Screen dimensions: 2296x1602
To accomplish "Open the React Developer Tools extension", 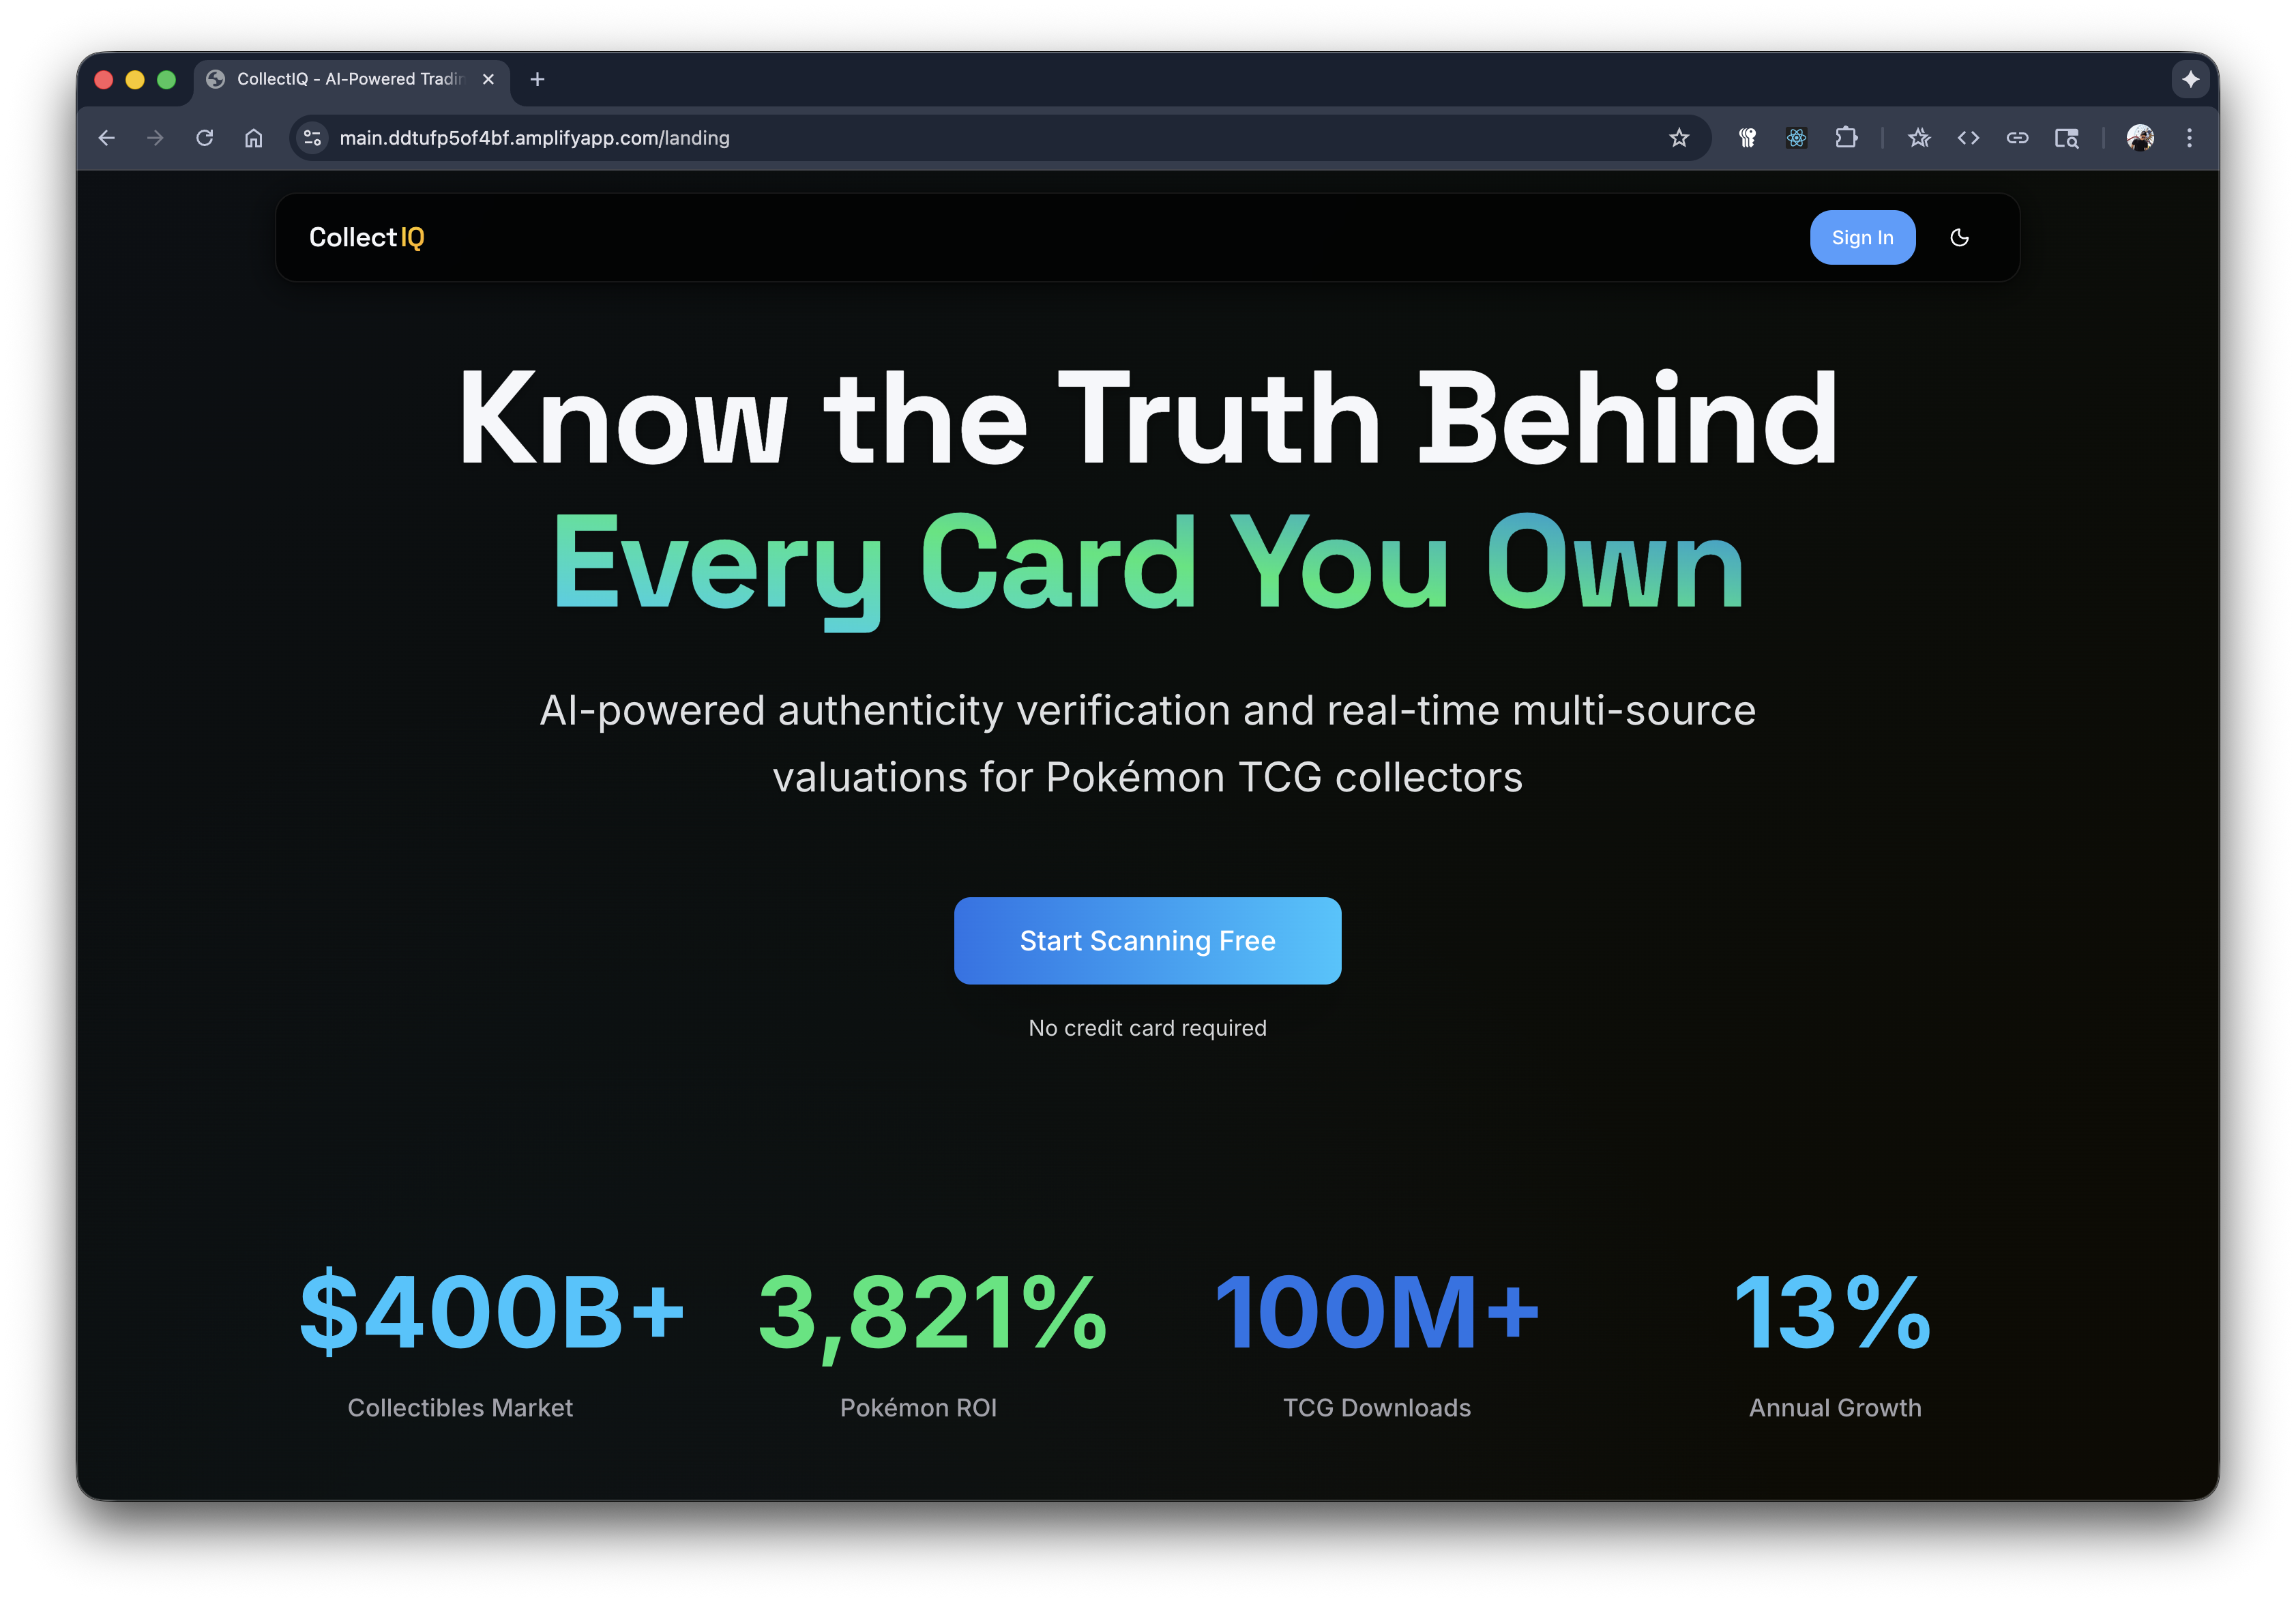I will pos(1796,138).
